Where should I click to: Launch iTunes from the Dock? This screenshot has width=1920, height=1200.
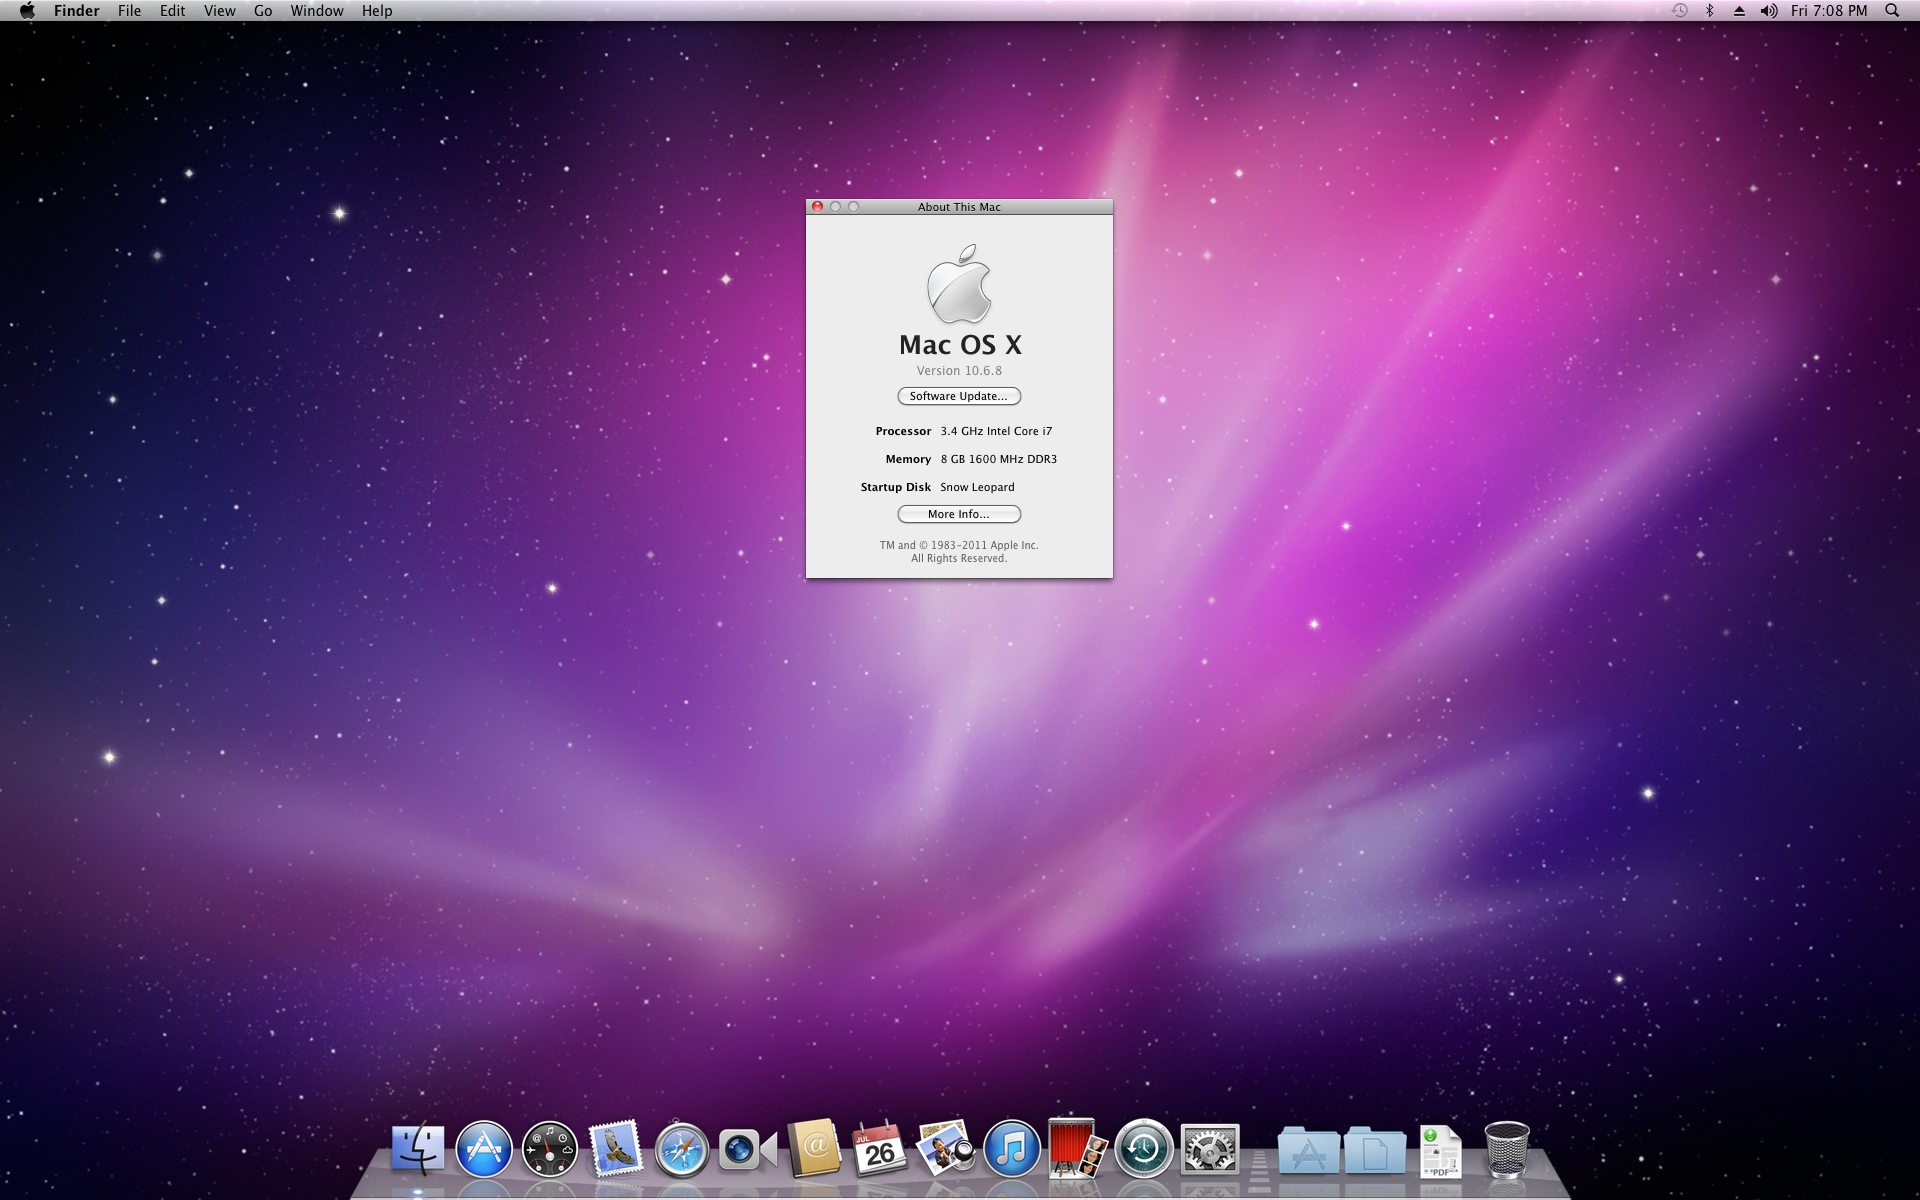[1011, 1150]
